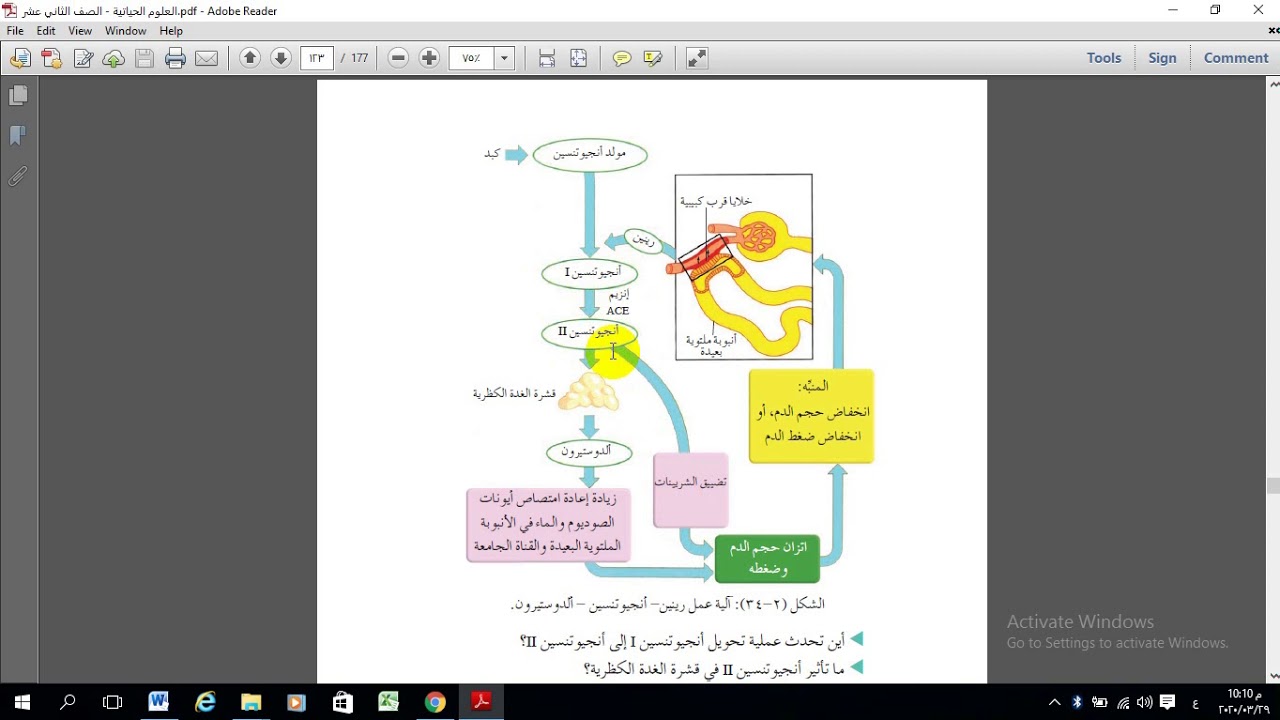Open the zoom level dropdown arrow
Viewport: 1280px width, 720px height.
point(504,58)
